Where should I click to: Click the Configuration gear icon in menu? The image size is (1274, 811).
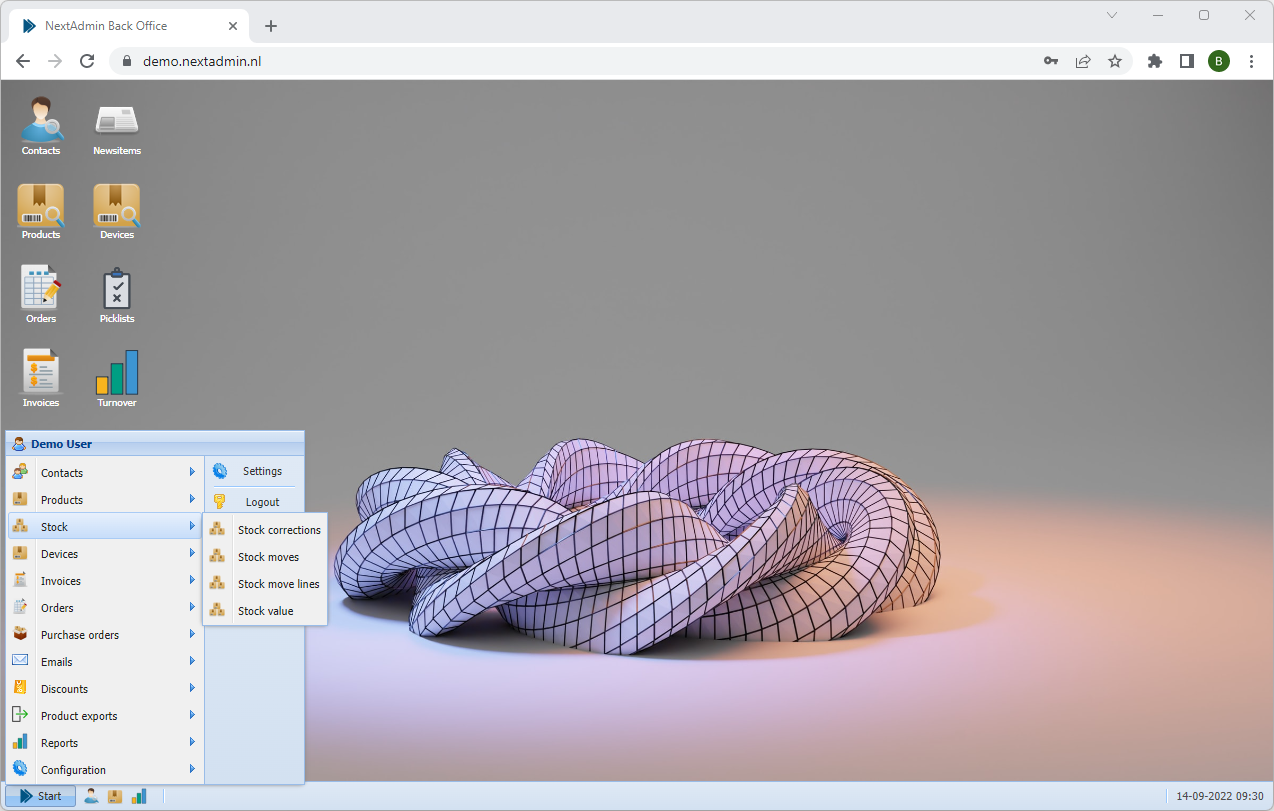pyautogui.click(x=20, y=769)
